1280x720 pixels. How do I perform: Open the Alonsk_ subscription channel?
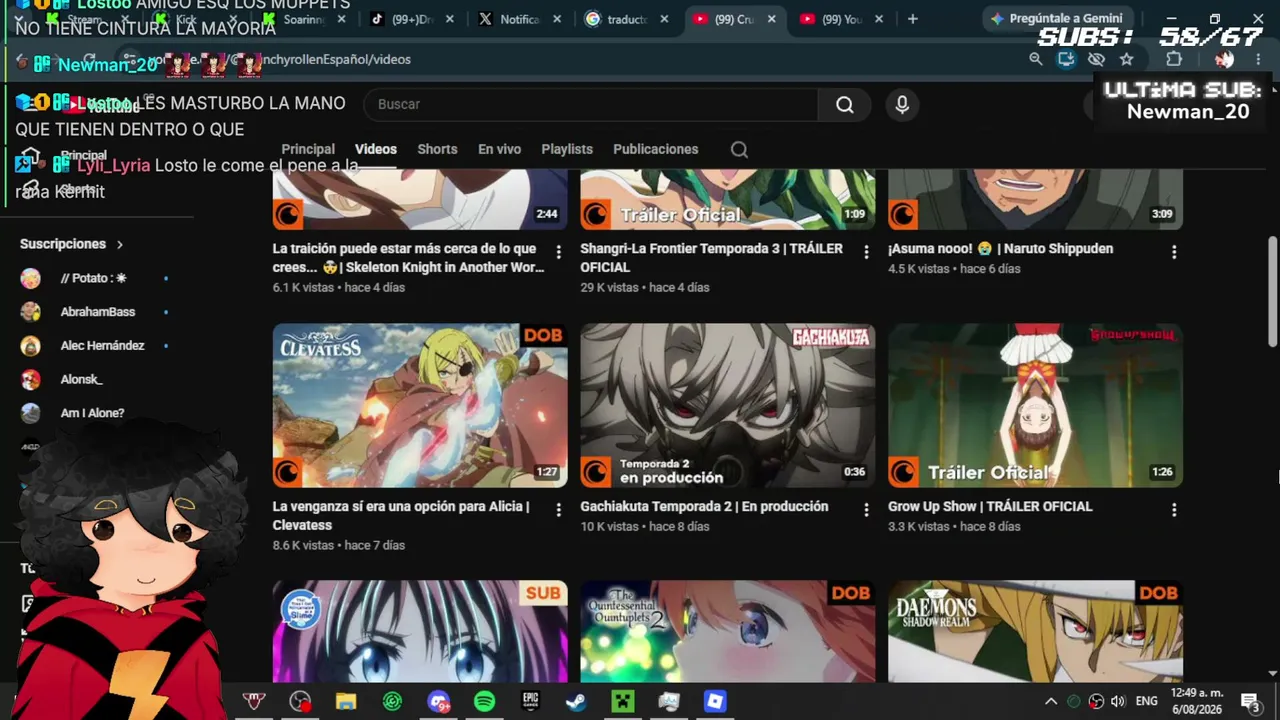coord(81,380)
